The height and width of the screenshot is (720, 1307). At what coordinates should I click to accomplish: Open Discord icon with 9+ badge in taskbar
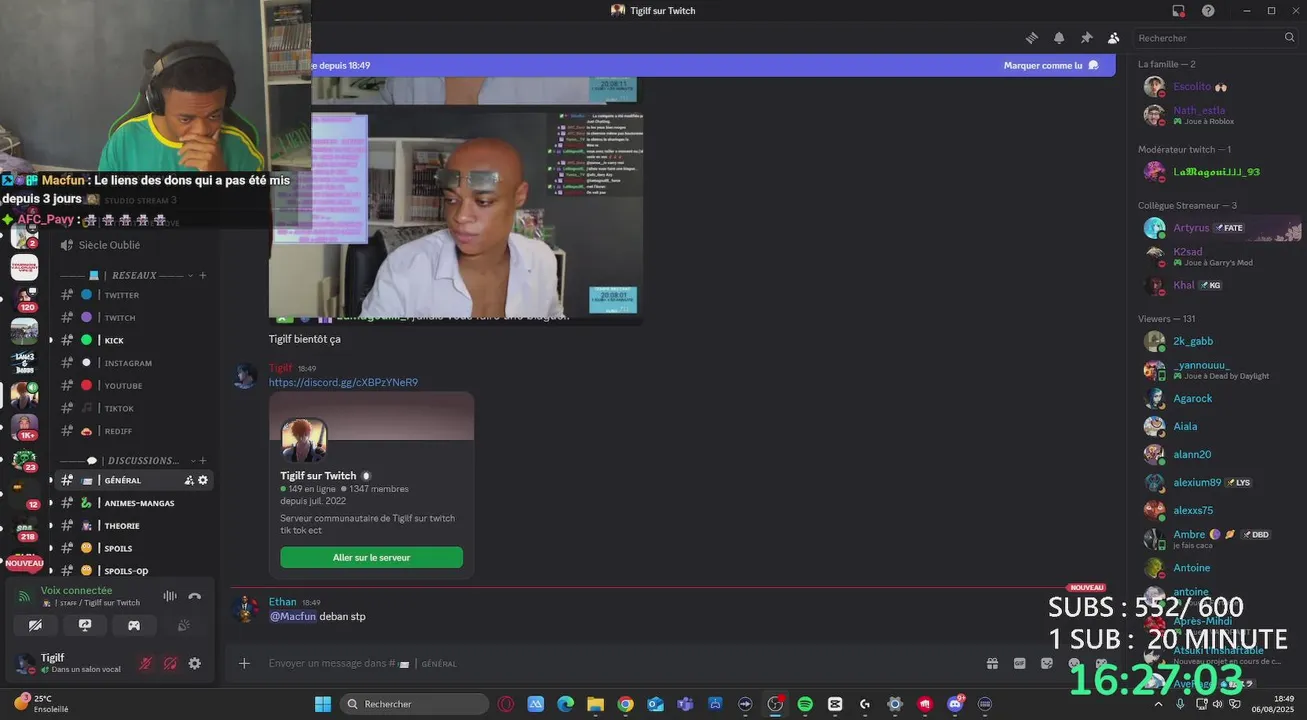click(x=955, y=704)
